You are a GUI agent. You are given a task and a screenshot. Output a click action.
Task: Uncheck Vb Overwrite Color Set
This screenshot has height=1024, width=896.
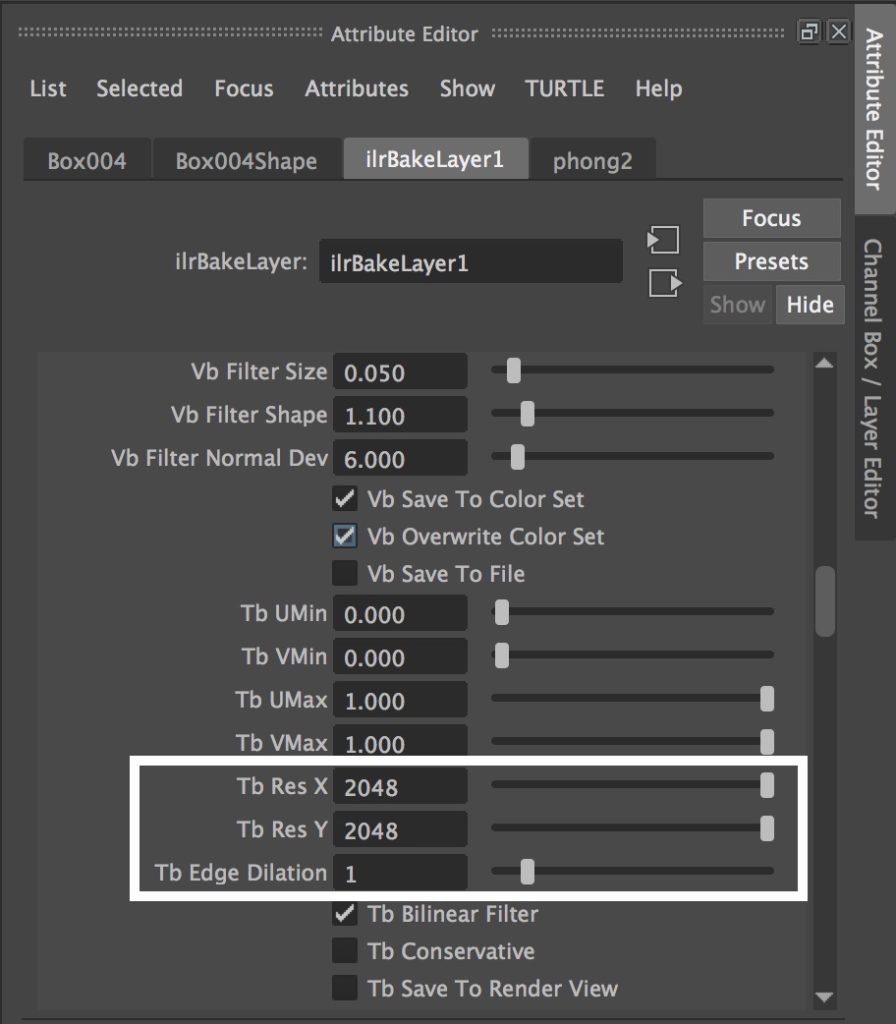pos(344,536)
